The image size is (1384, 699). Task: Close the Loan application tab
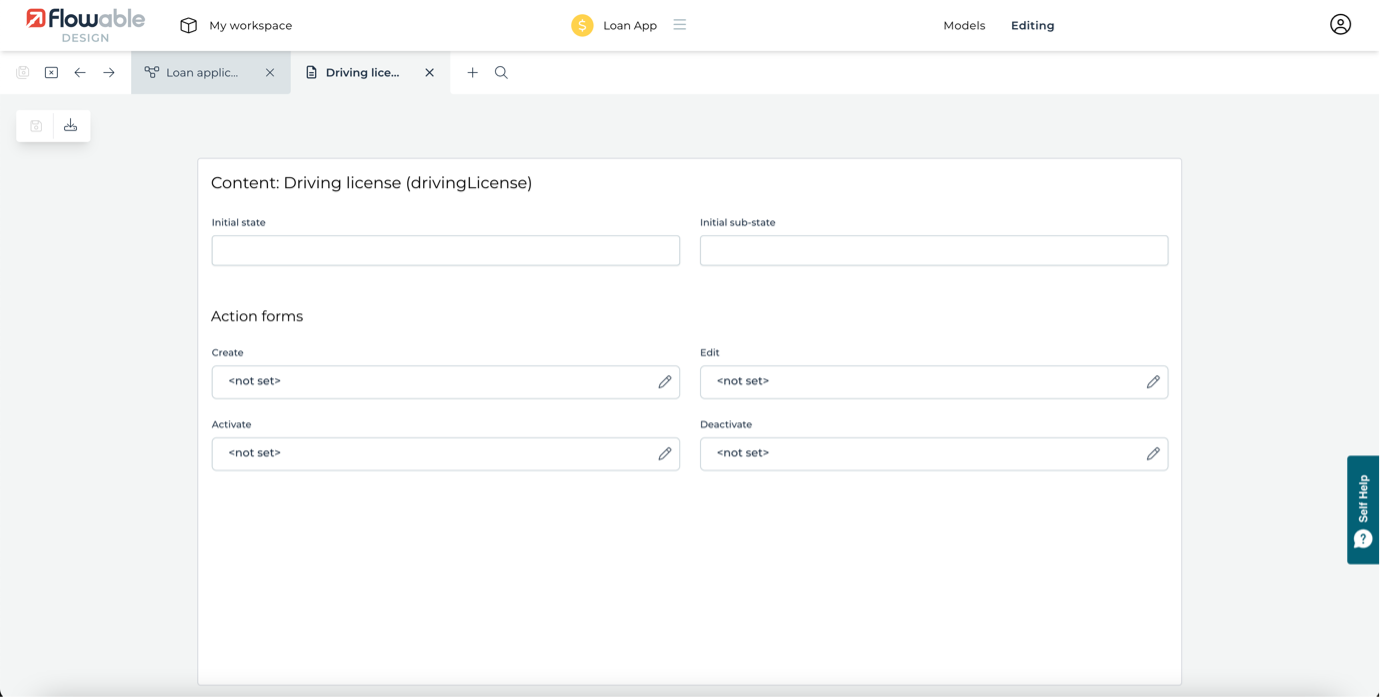(270, 73)
